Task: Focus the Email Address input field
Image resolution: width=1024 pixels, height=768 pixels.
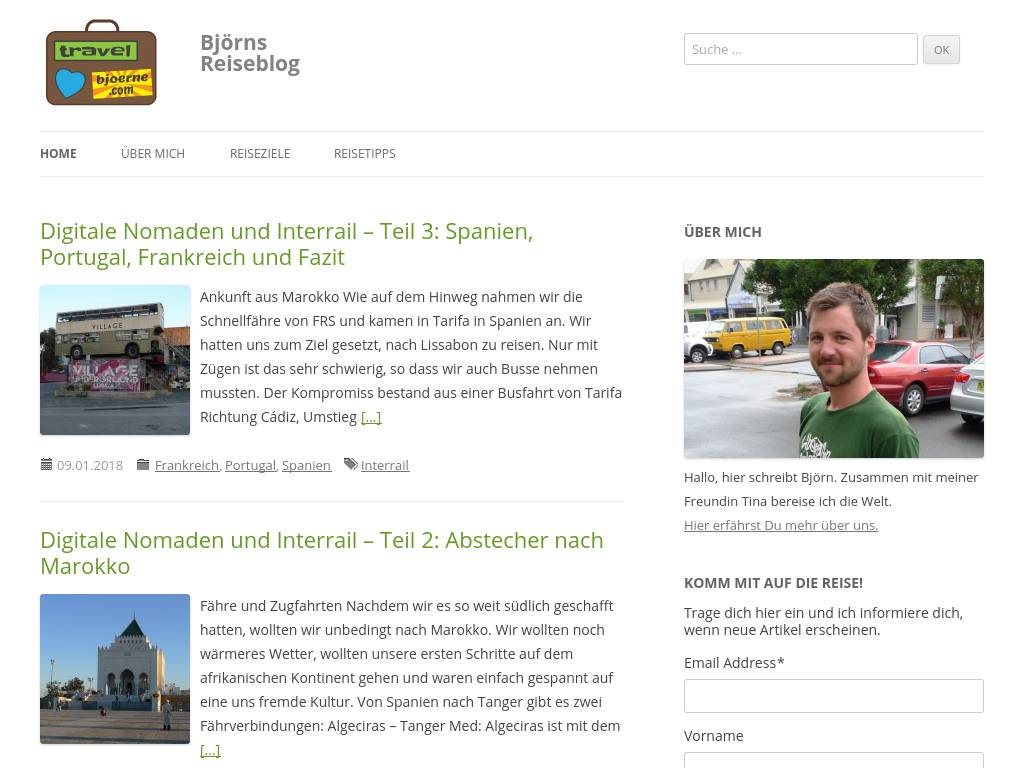Action: click(833, 696)
